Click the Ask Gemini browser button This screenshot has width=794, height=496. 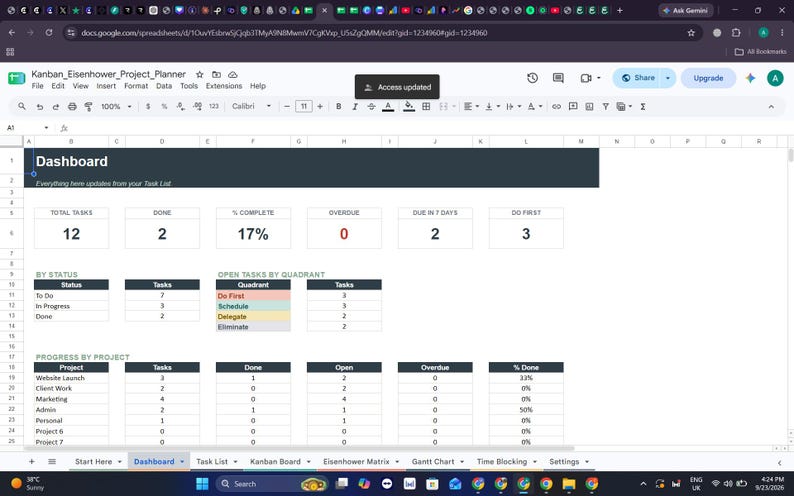(x=686, y=10)
